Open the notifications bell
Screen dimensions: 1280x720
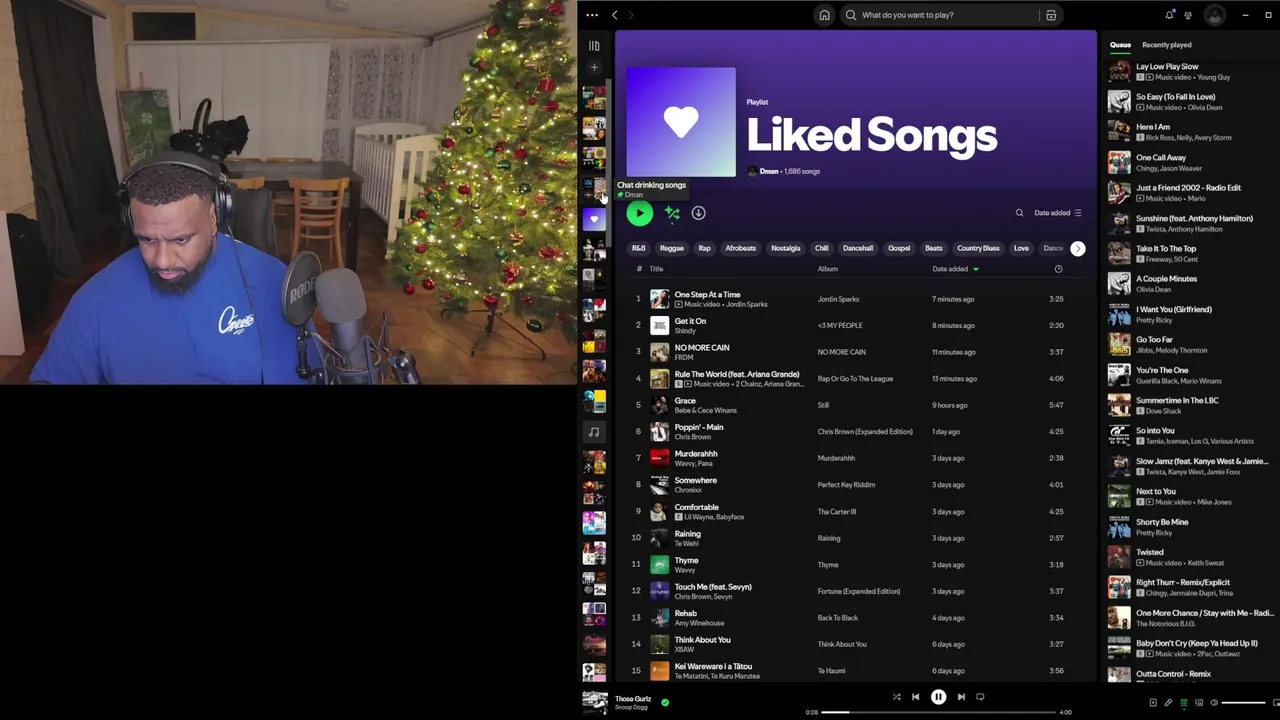1169,15
